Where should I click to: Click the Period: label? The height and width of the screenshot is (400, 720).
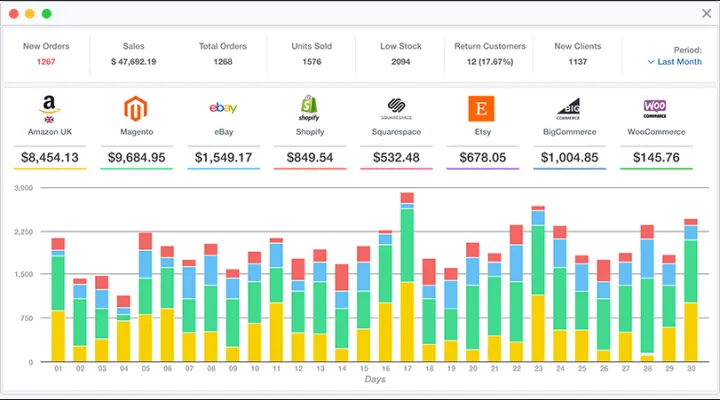687,50
